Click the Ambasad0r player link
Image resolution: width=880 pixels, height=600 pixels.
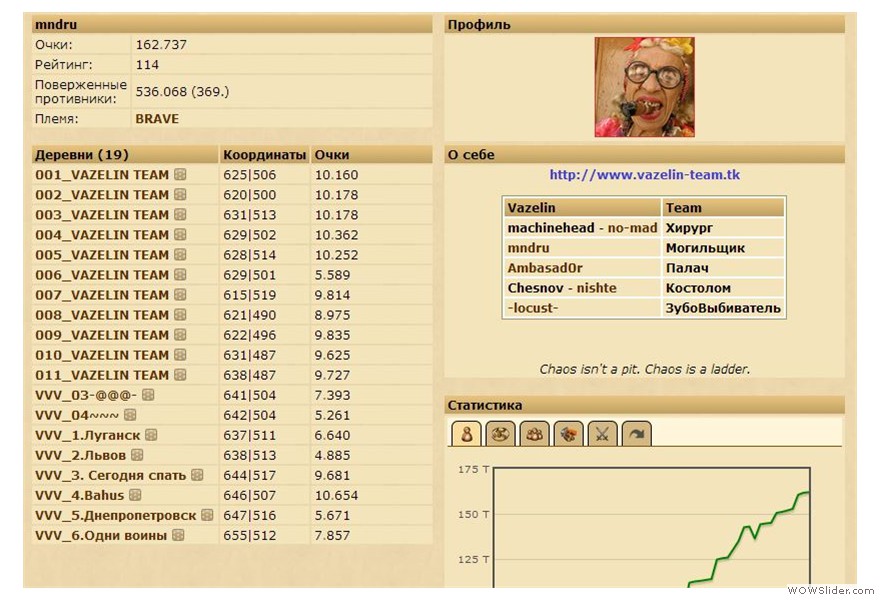coord(545,268)
